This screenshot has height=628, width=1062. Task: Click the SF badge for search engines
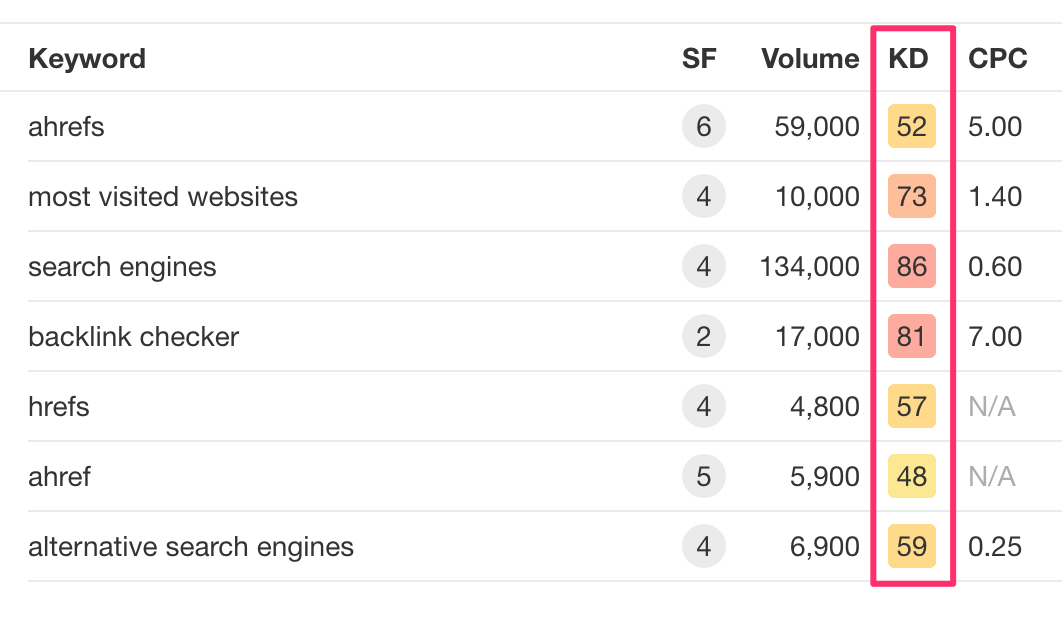pos(703,267)
